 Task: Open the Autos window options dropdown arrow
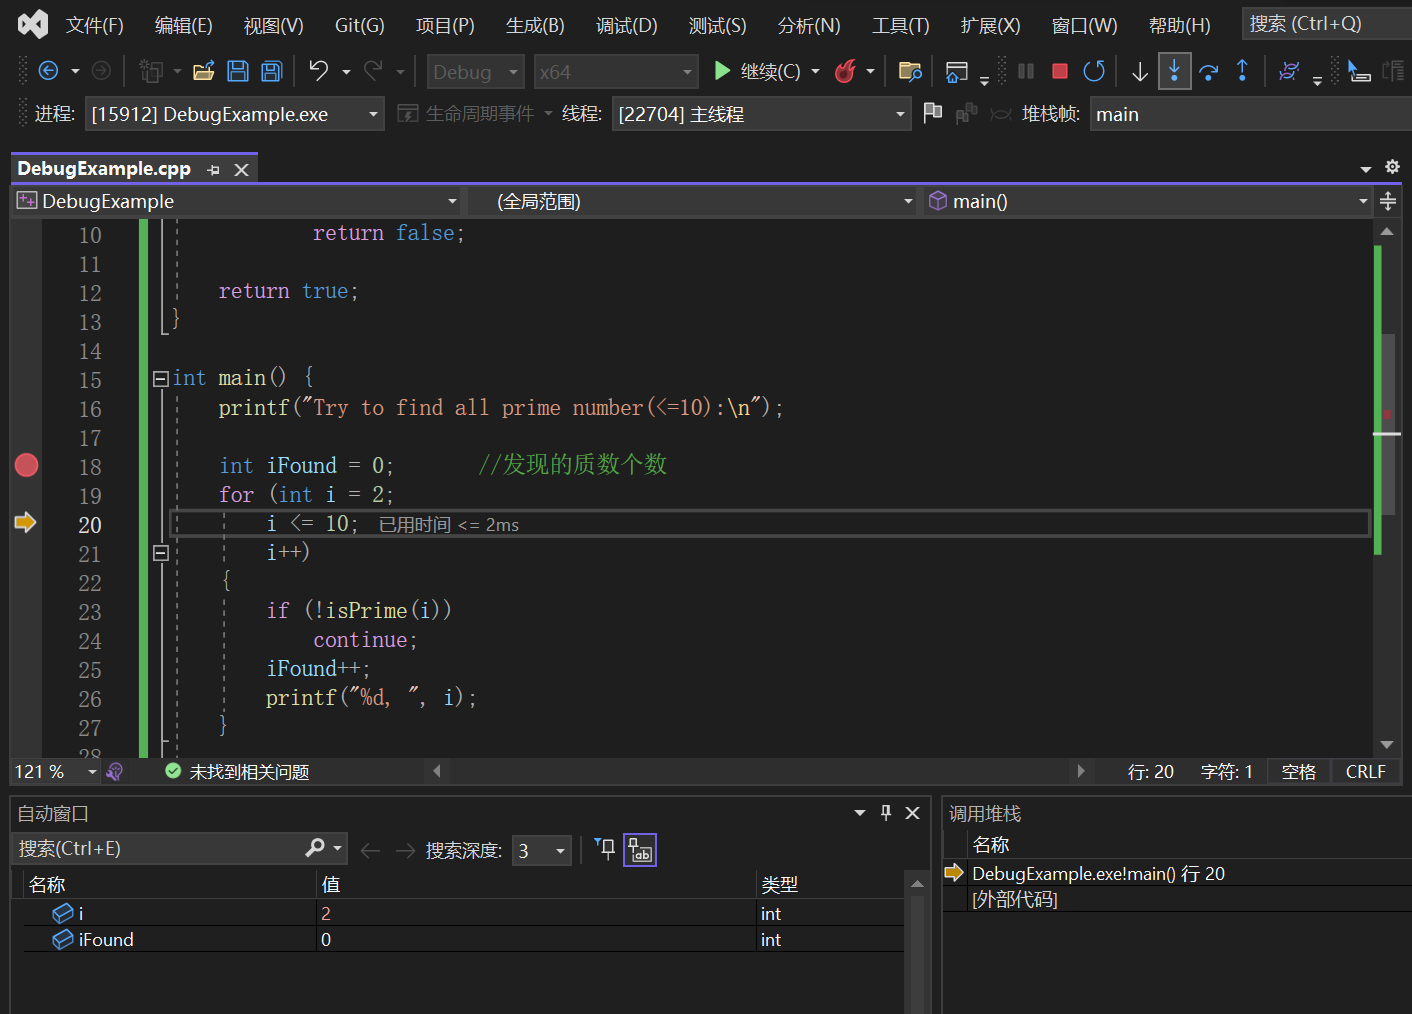pyautogui.click(x=860, y=813)
